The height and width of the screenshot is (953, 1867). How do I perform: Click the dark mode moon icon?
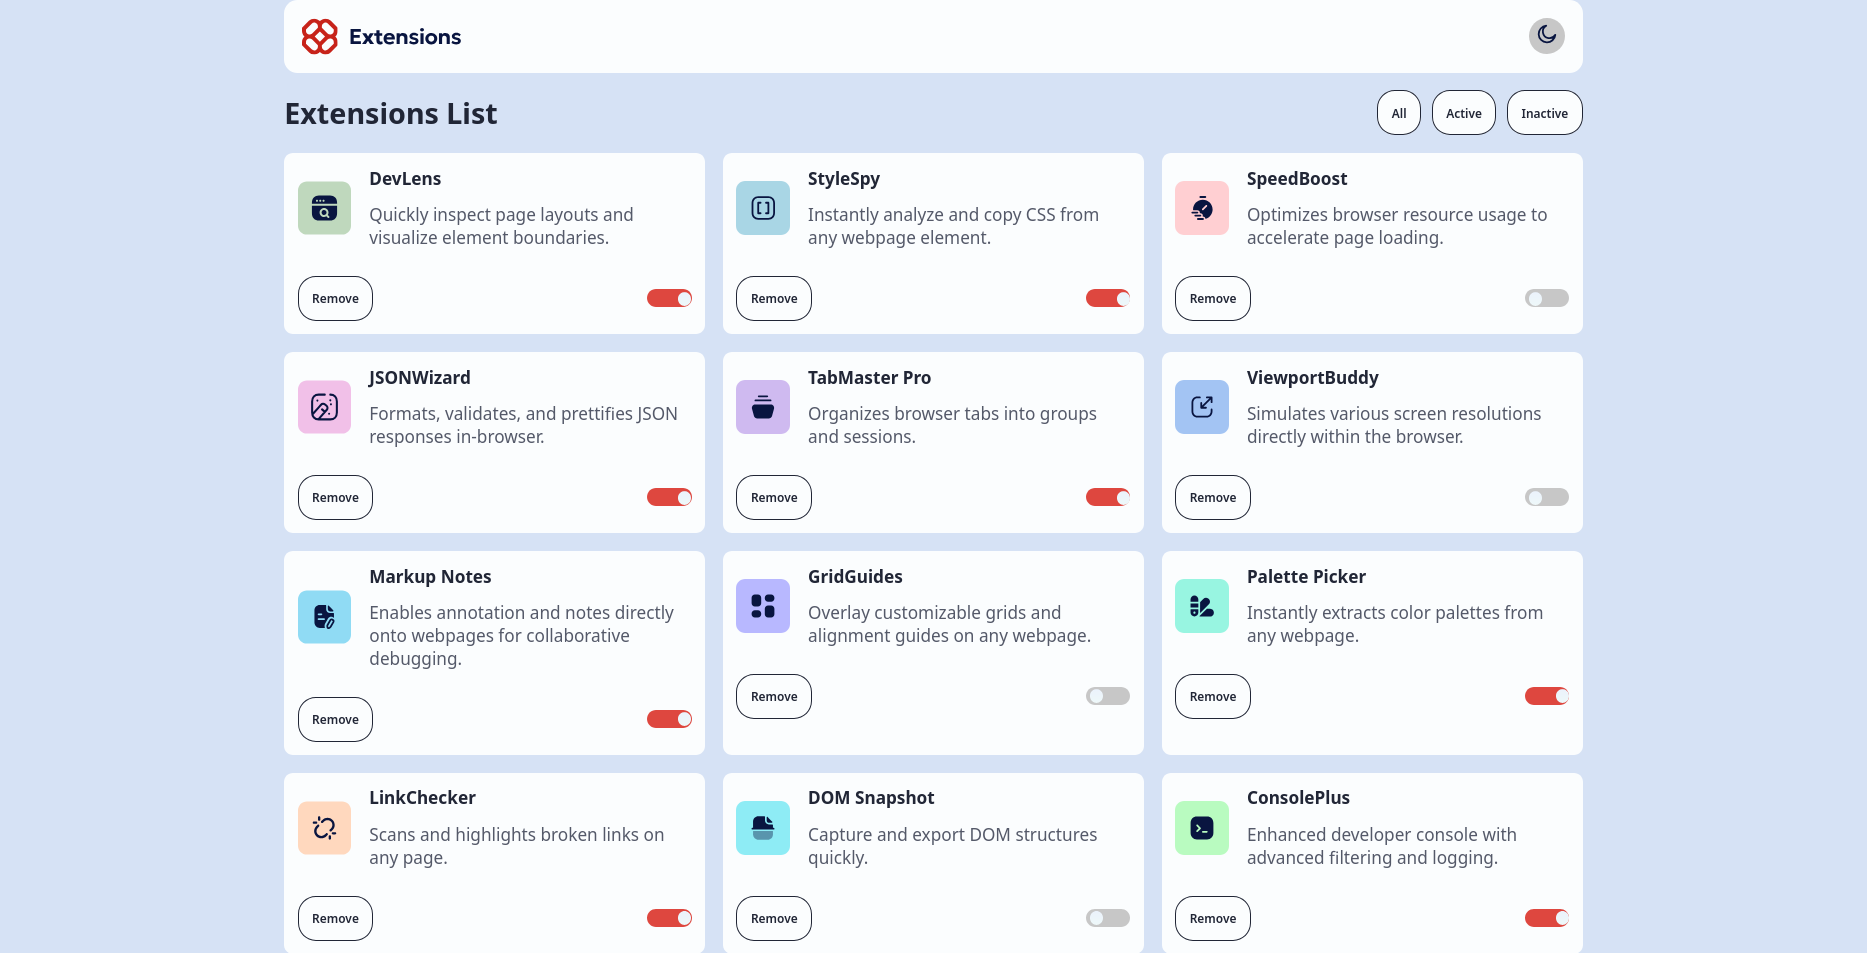1546,36
